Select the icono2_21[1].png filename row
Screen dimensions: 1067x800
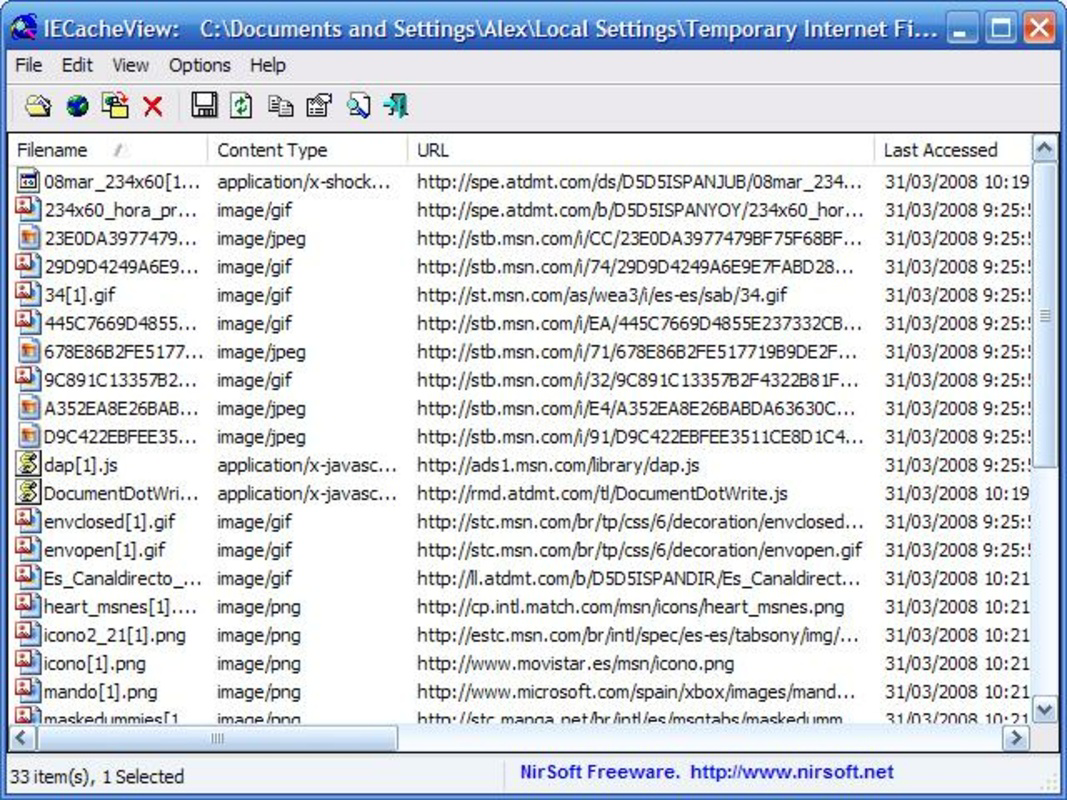114,635
